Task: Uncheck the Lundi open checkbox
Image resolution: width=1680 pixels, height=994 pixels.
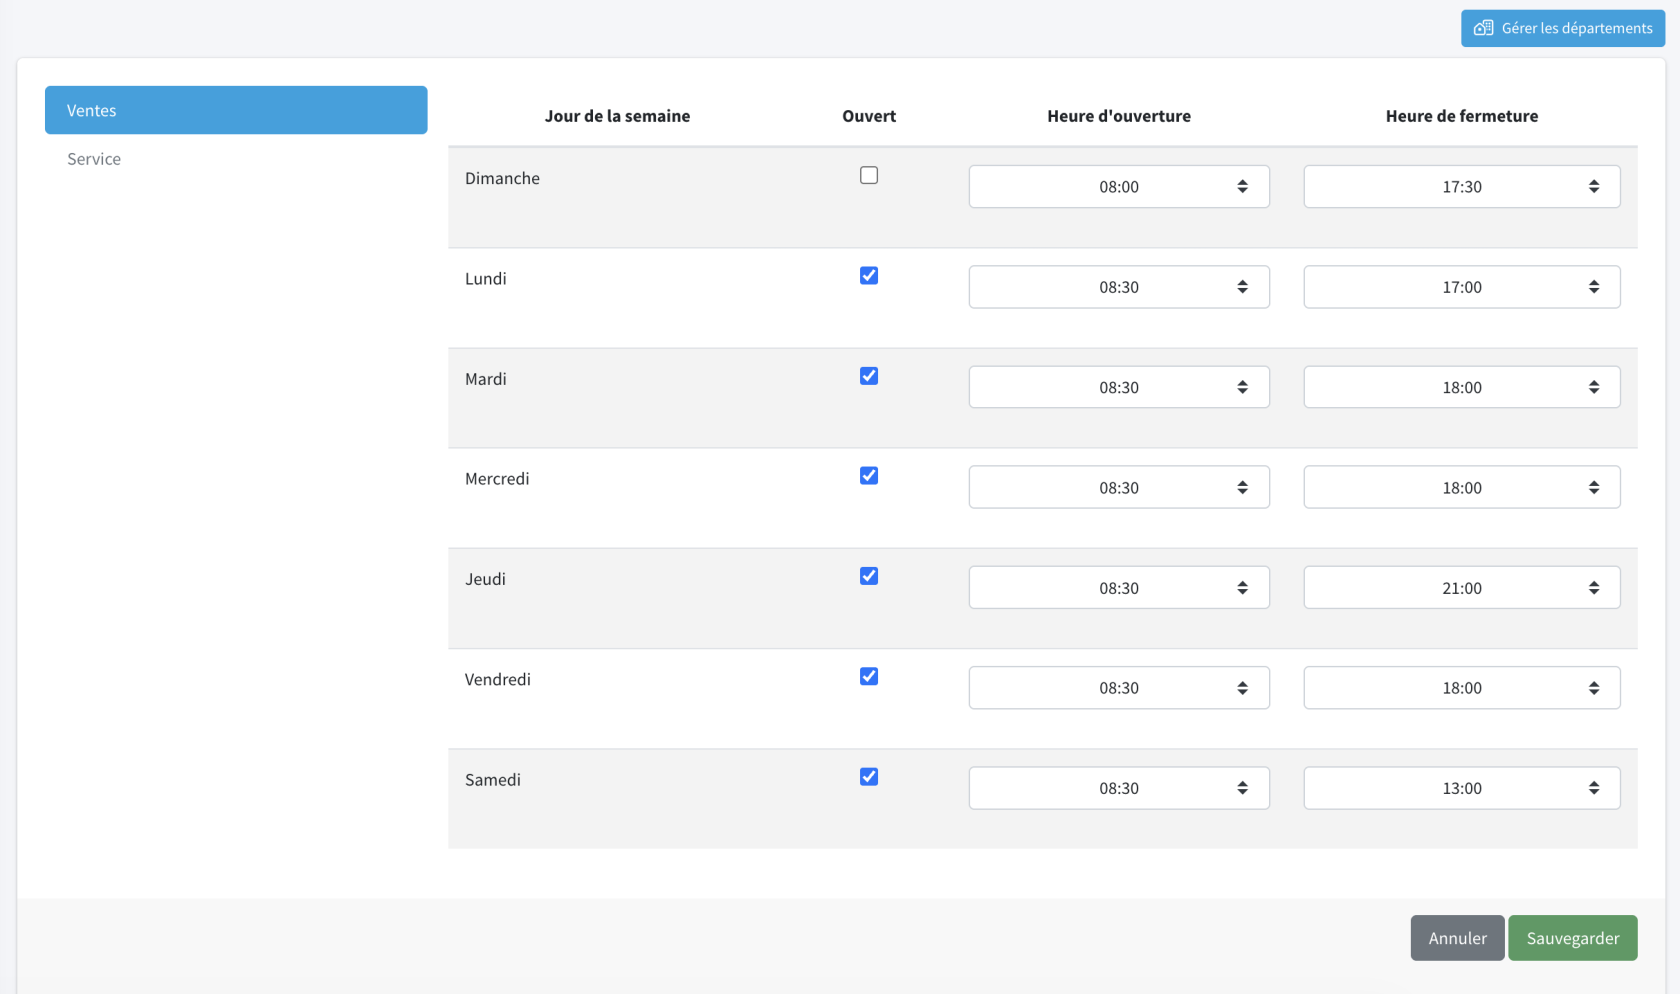Action: (869, 275)
